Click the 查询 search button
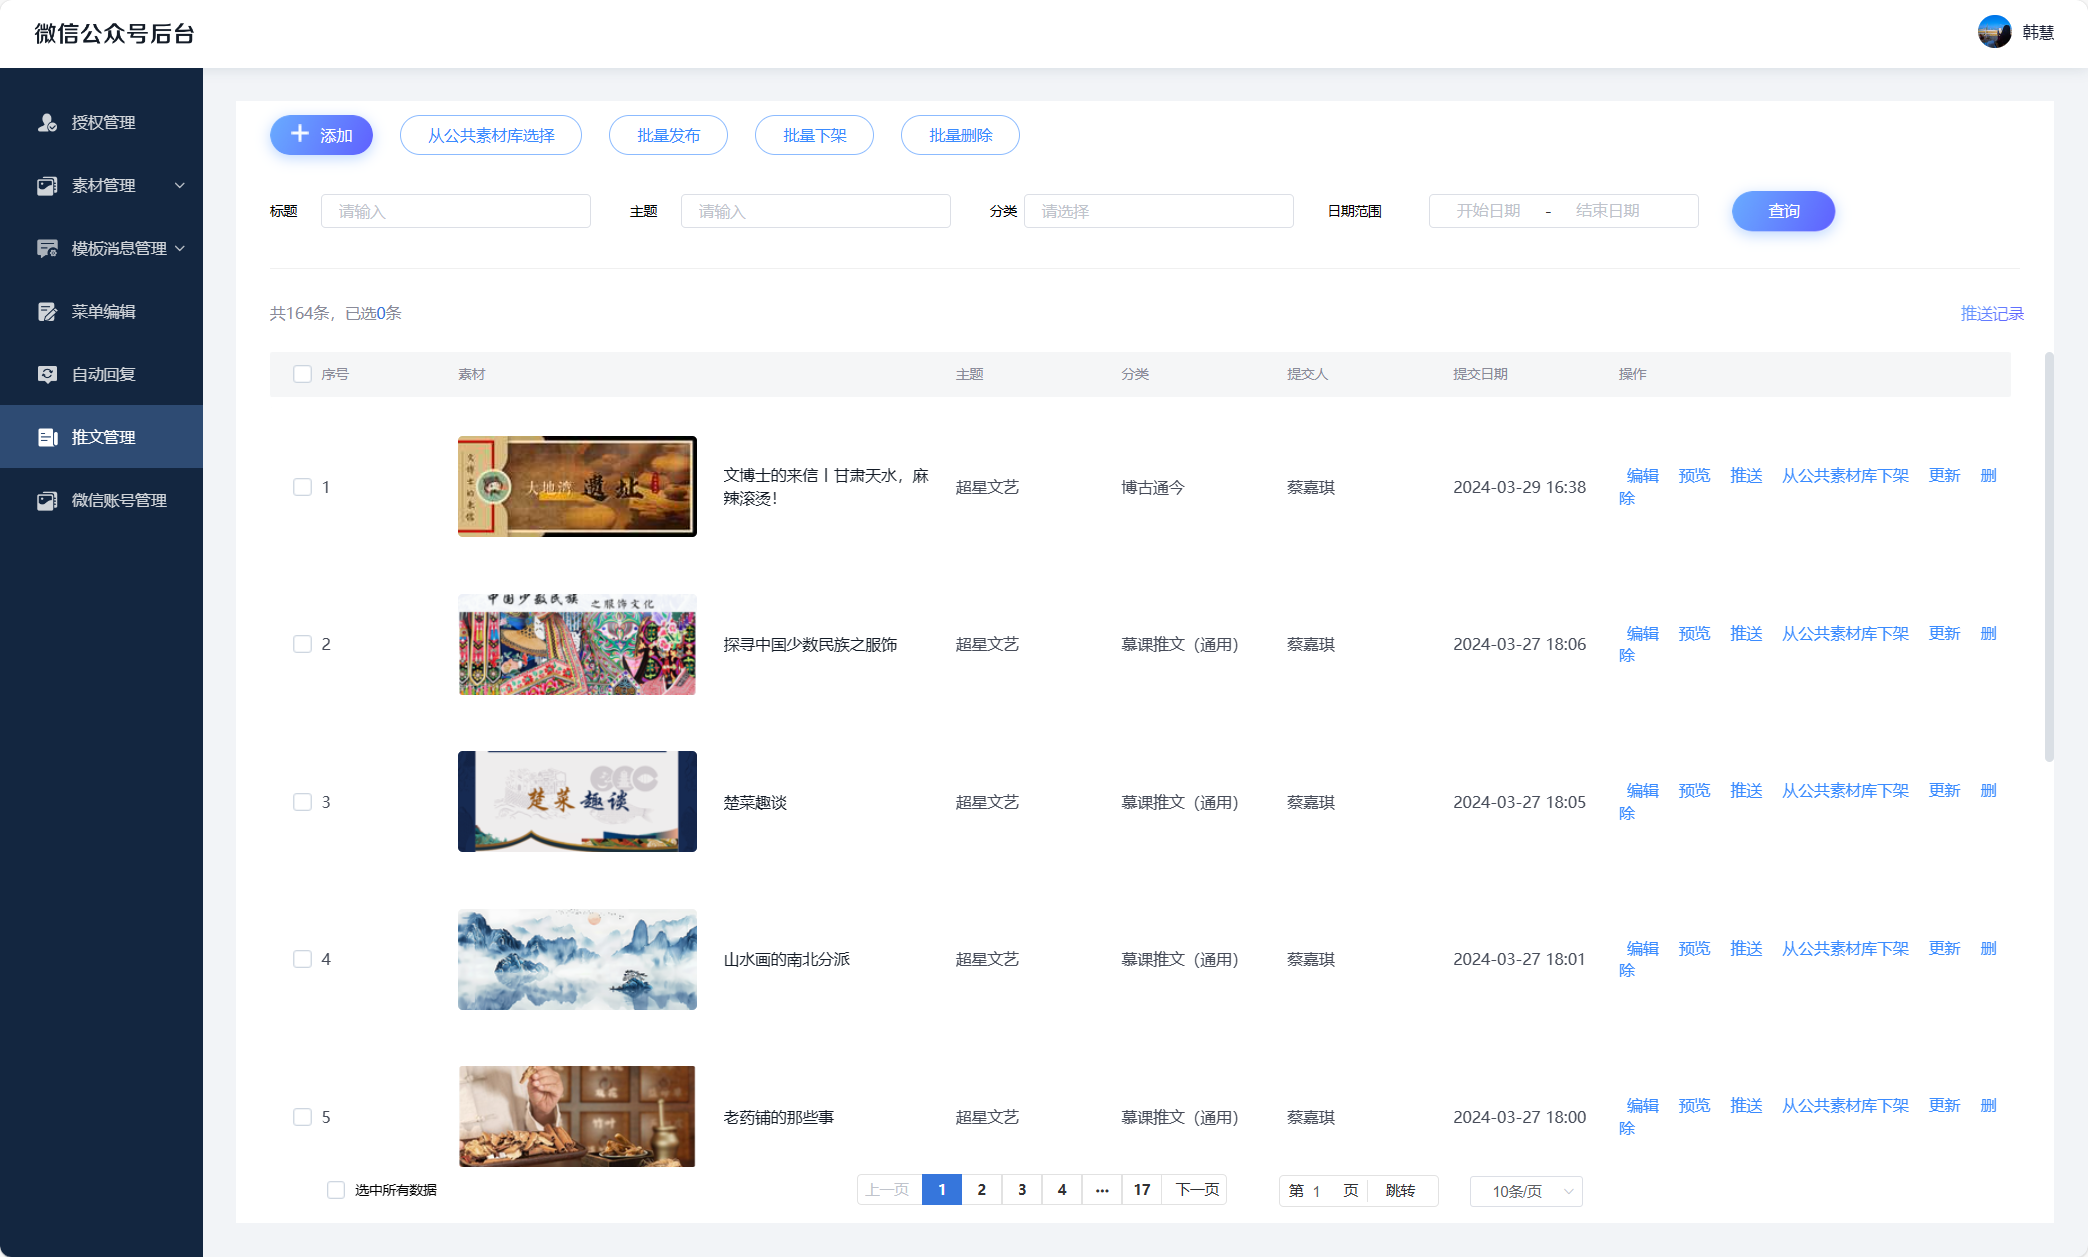The image size is (2088, 1257). [x=1783, y=211]
